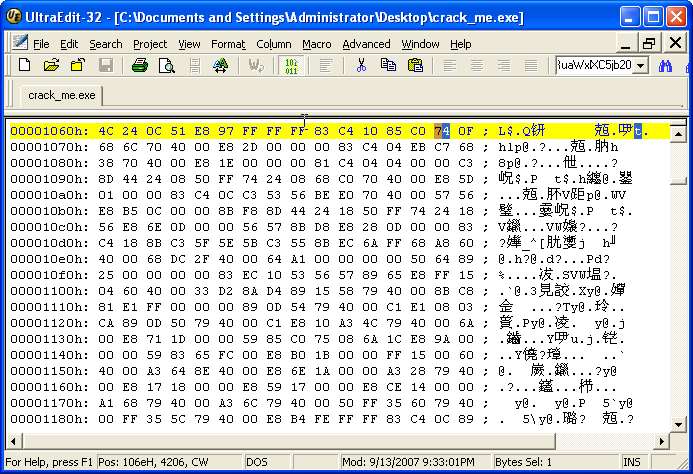Click the horizontal scrollbar thumb

(288, 441)
